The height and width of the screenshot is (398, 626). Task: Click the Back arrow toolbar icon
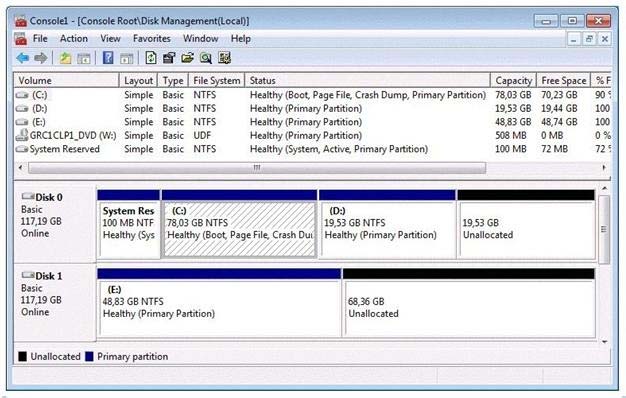coord(23,58)
